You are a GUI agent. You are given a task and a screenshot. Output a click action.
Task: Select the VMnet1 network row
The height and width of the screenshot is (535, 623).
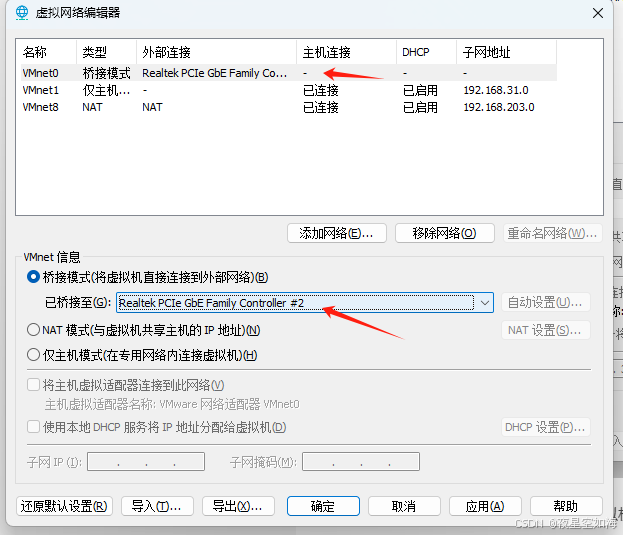(x=288, y=90)
